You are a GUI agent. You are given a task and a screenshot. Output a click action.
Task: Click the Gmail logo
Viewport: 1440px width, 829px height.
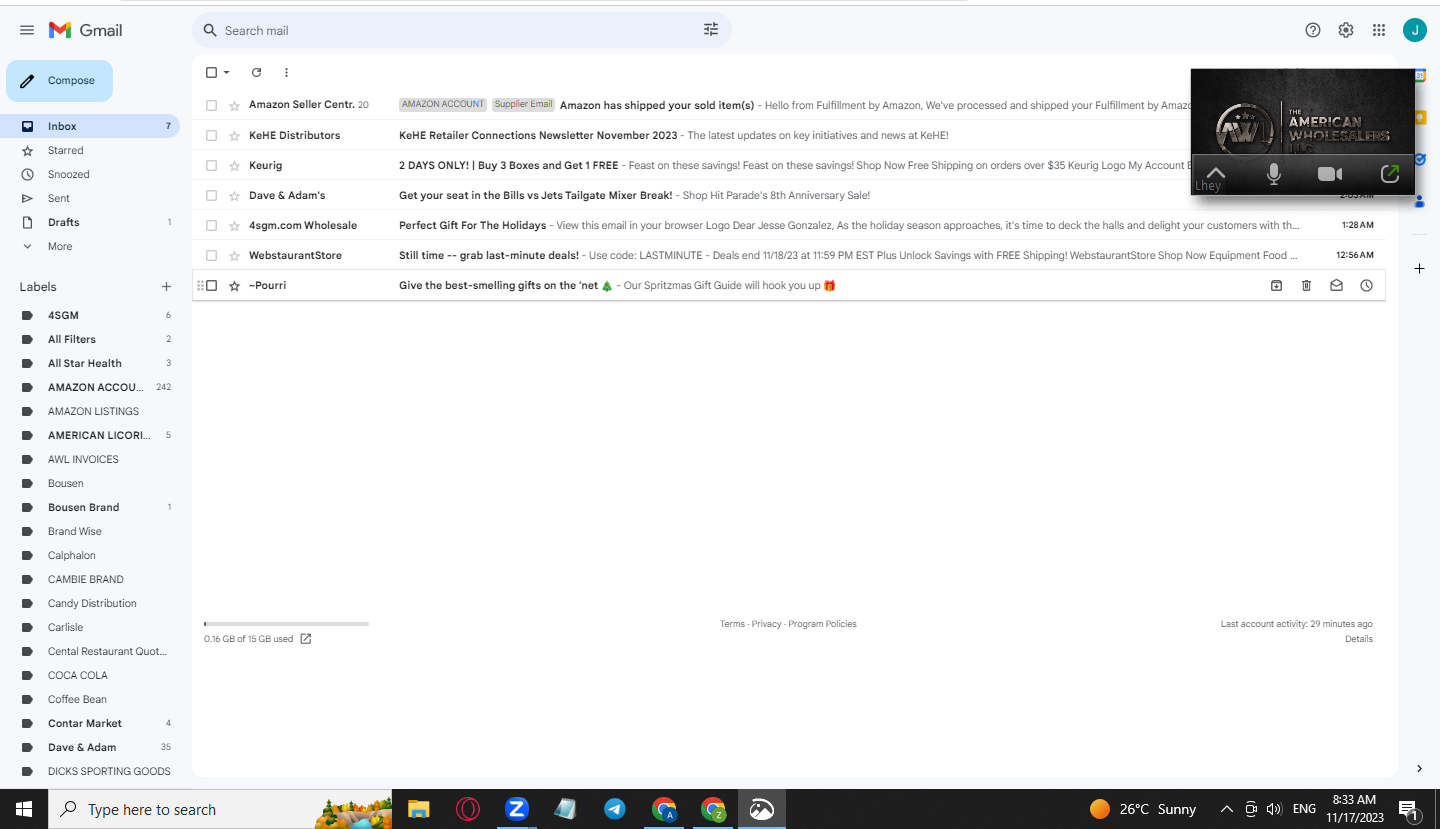click(86, 30)
